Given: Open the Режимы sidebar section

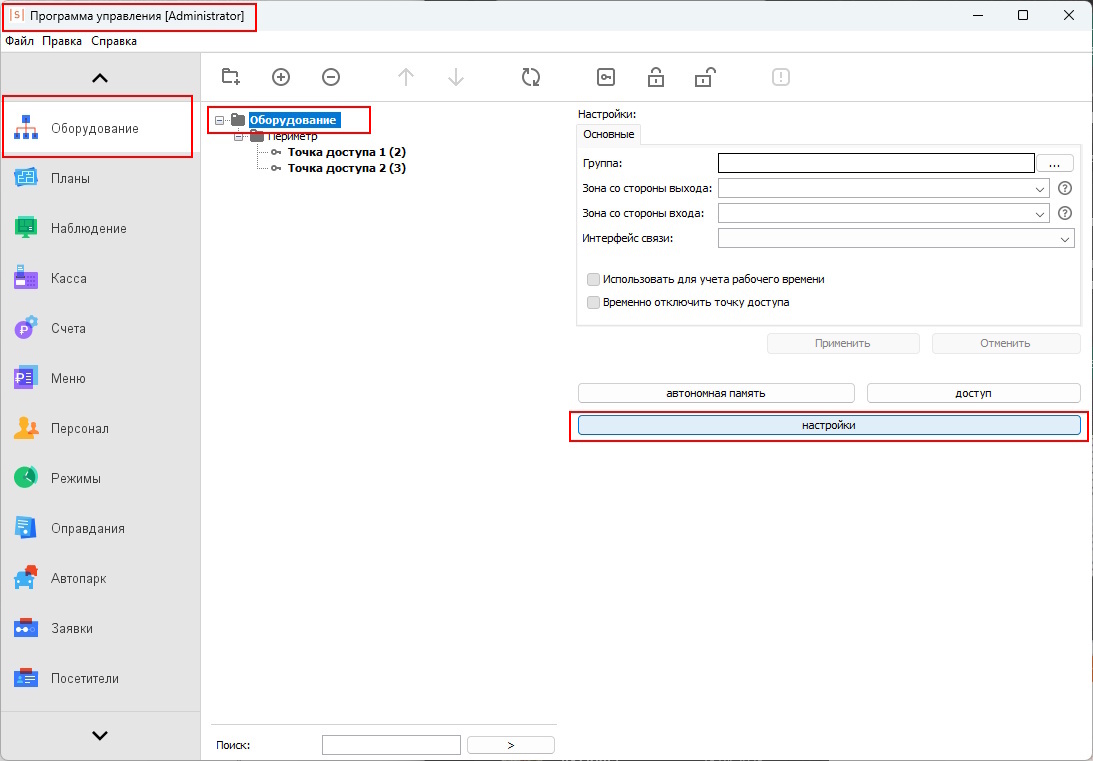Looking at the screenshot, I should (x=100, y=479).
